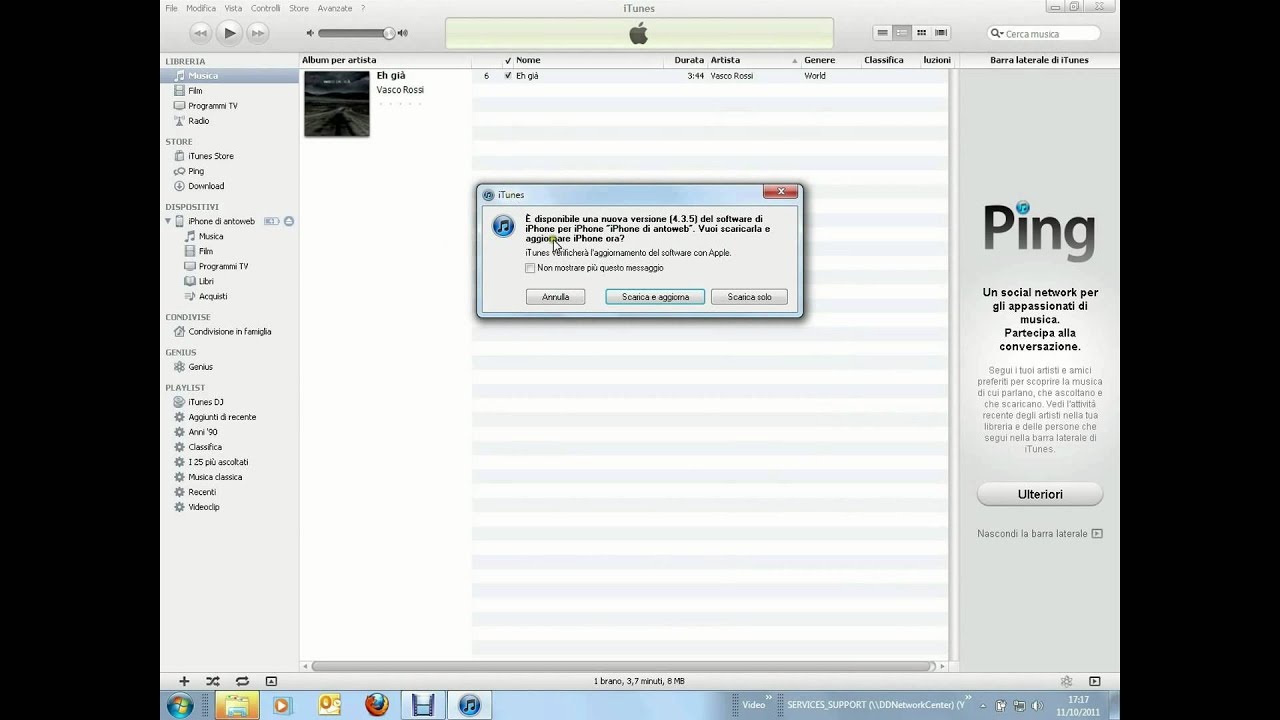
Task: Switch to song list view
Action: 882,33
